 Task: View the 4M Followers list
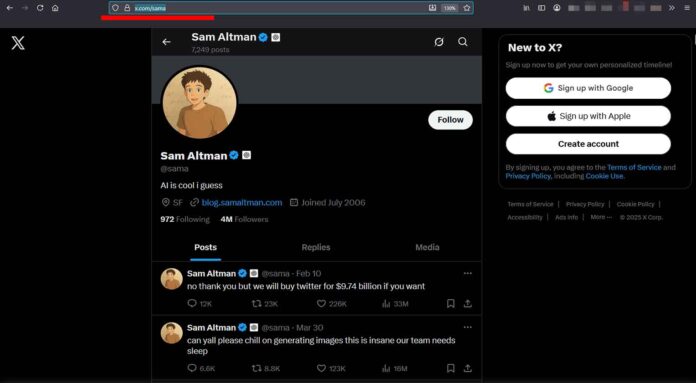point(244,219)
